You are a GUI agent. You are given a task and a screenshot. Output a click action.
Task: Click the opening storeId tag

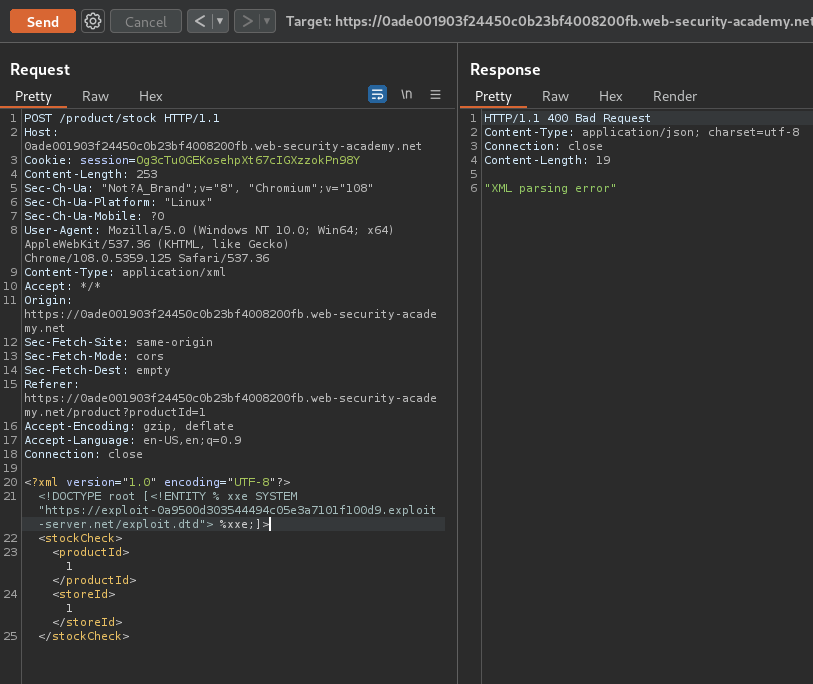point(84,594)
